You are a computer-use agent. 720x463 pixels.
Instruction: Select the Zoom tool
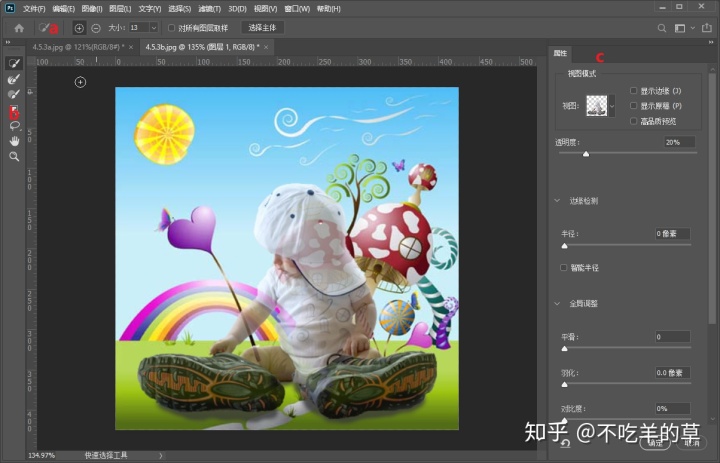coord(14,157)
